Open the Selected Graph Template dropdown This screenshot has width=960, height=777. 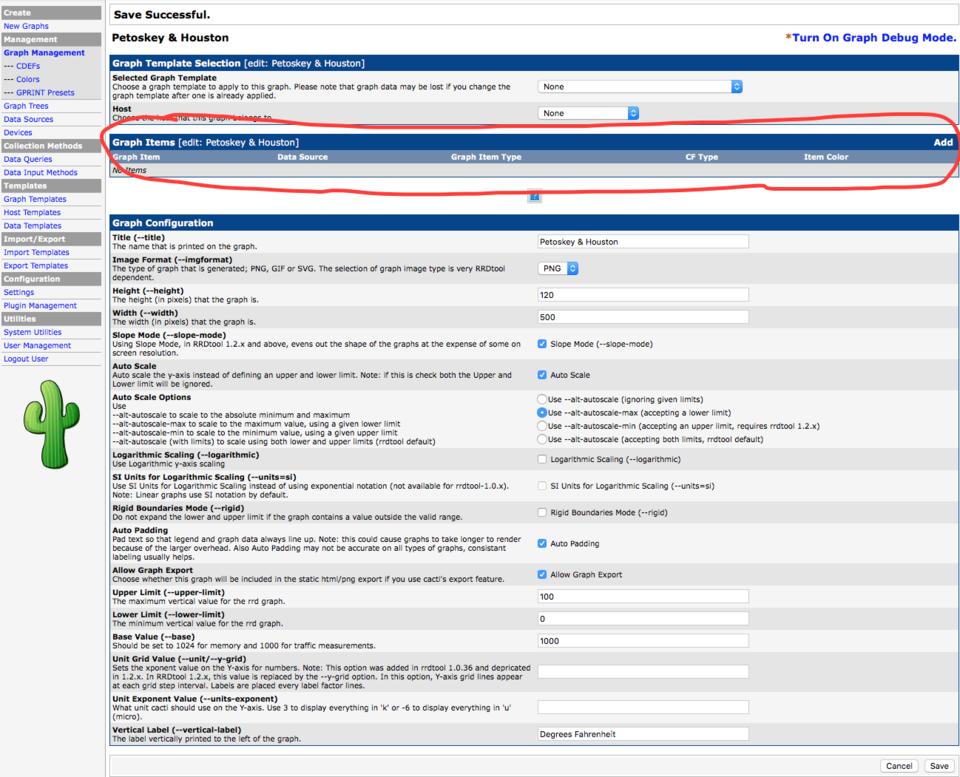(x=640, y=87)
